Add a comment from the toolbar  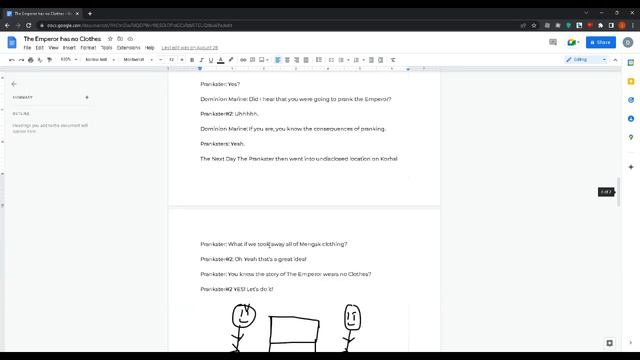tap(253, 60)
